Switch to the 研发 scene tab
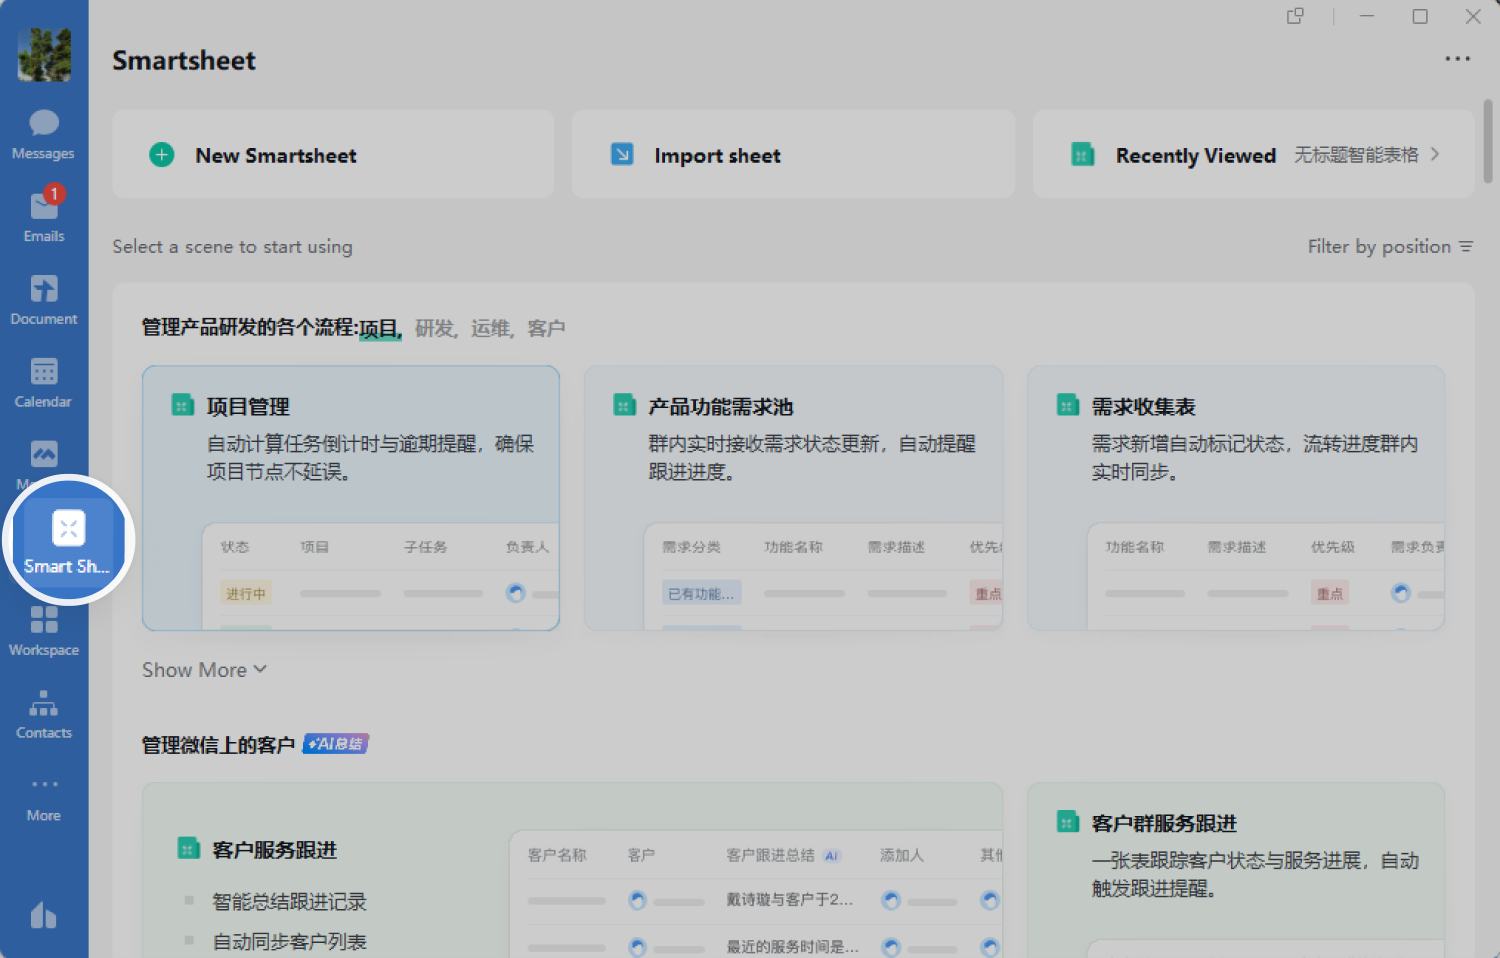The width and height of the screenshot is (1500, 958). point(434,328)
